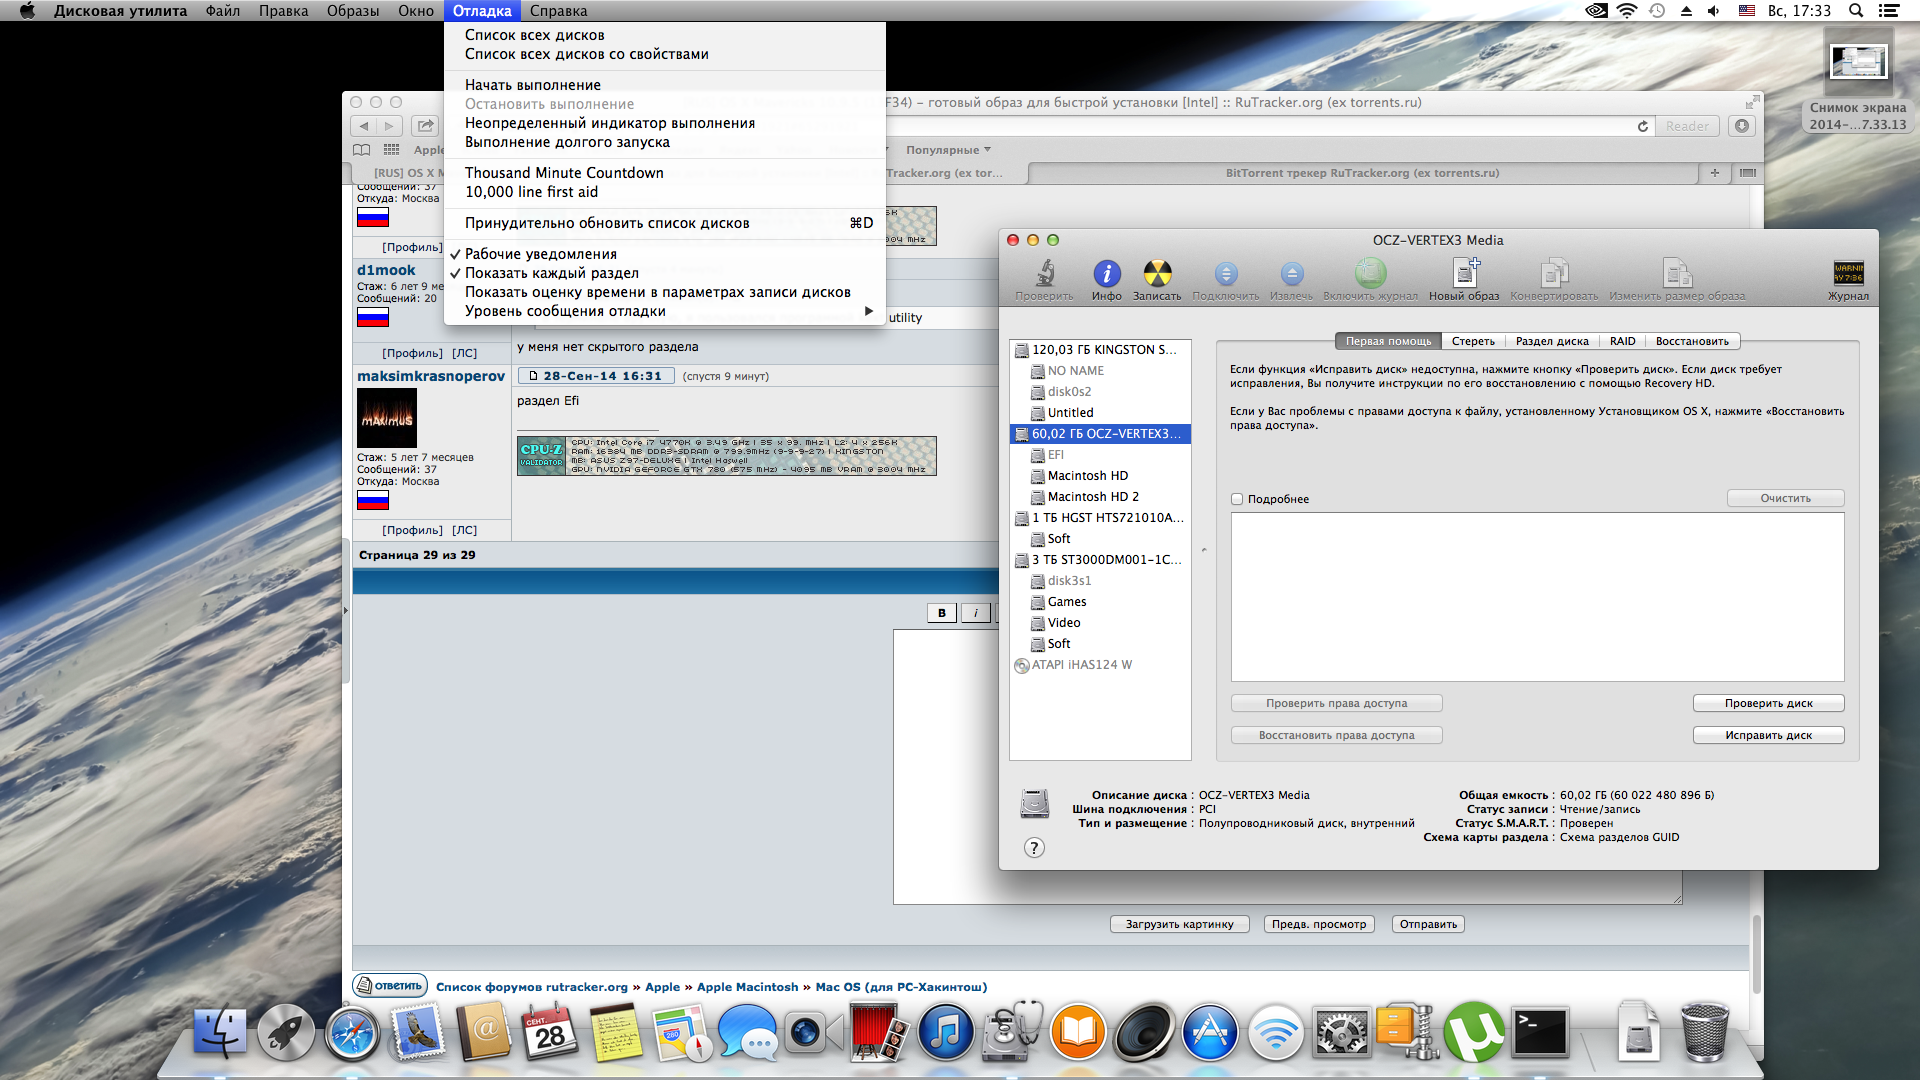The image size is (1920, 1080).
Task: Open iTunes from the Dock
Action: (x=945, y=1033)
